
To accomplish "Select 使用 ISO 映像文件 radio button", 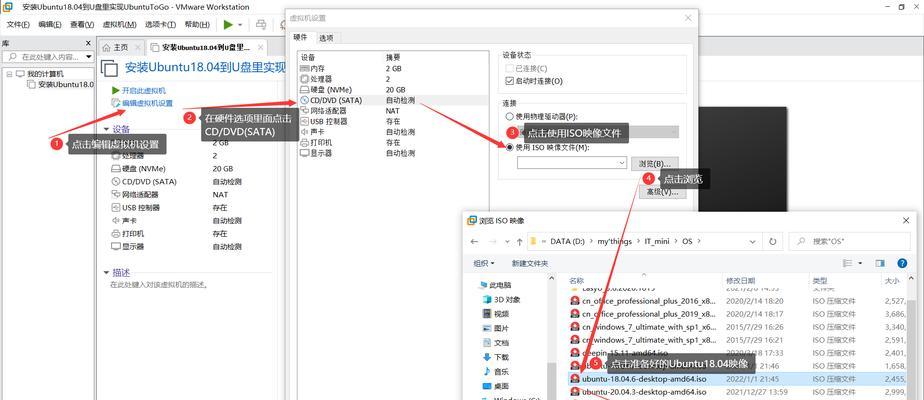I will [510, 147].
